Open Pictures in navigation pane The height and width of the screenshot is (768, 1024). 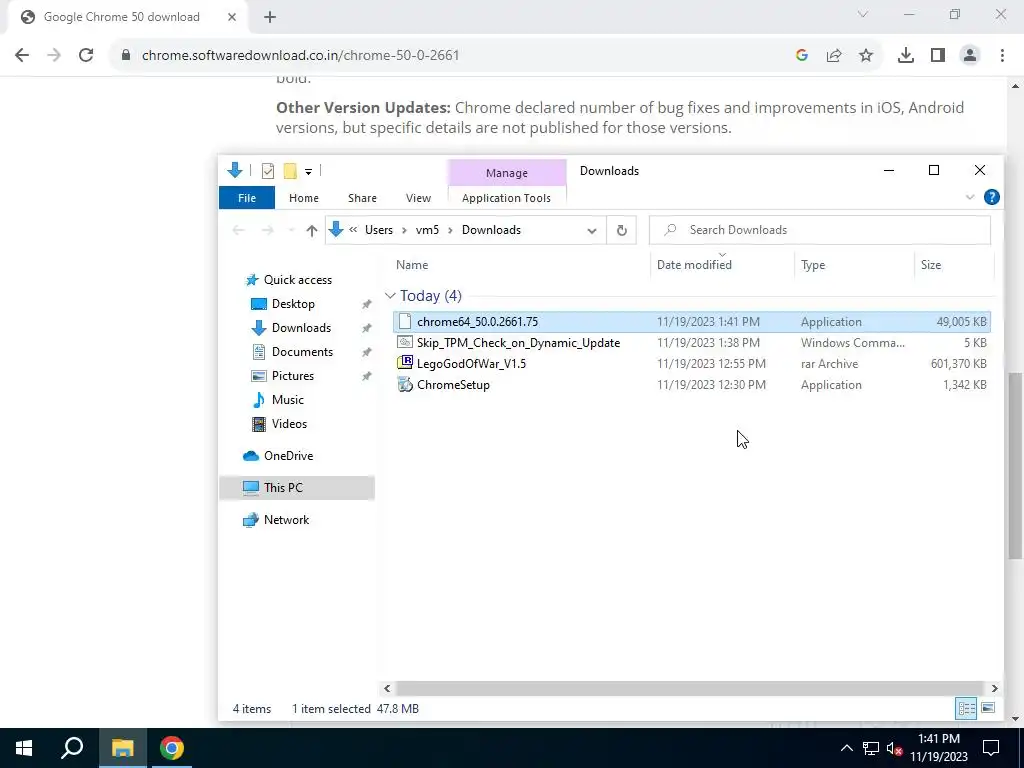[293, 376]
